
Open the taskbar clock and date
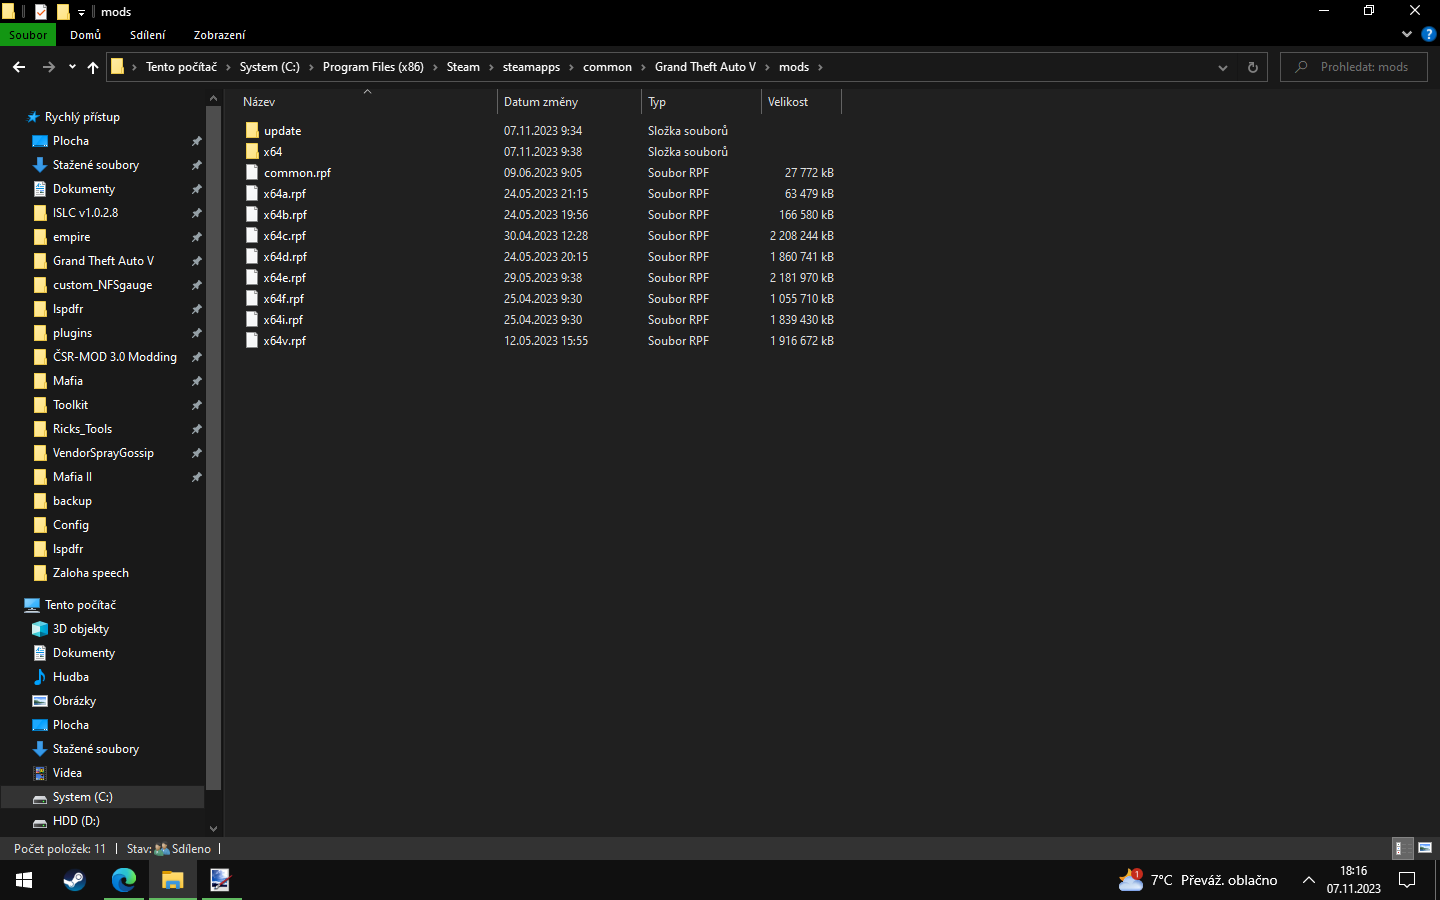(1354, 880)
